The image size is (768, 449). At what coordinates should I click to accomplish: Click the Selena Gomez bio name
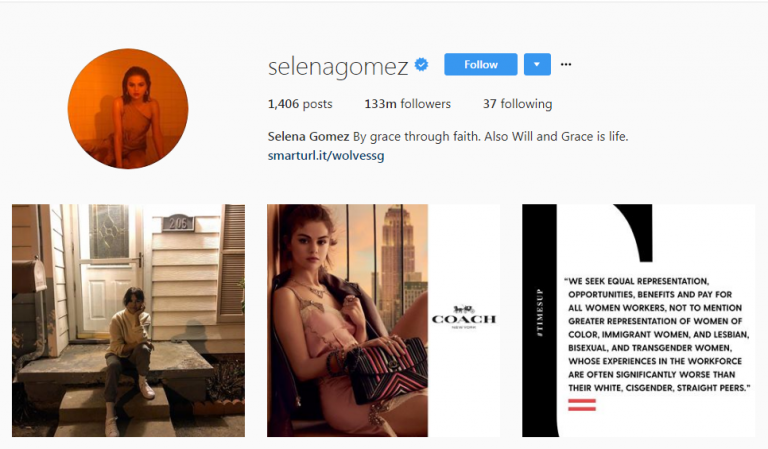coord(308,137)
